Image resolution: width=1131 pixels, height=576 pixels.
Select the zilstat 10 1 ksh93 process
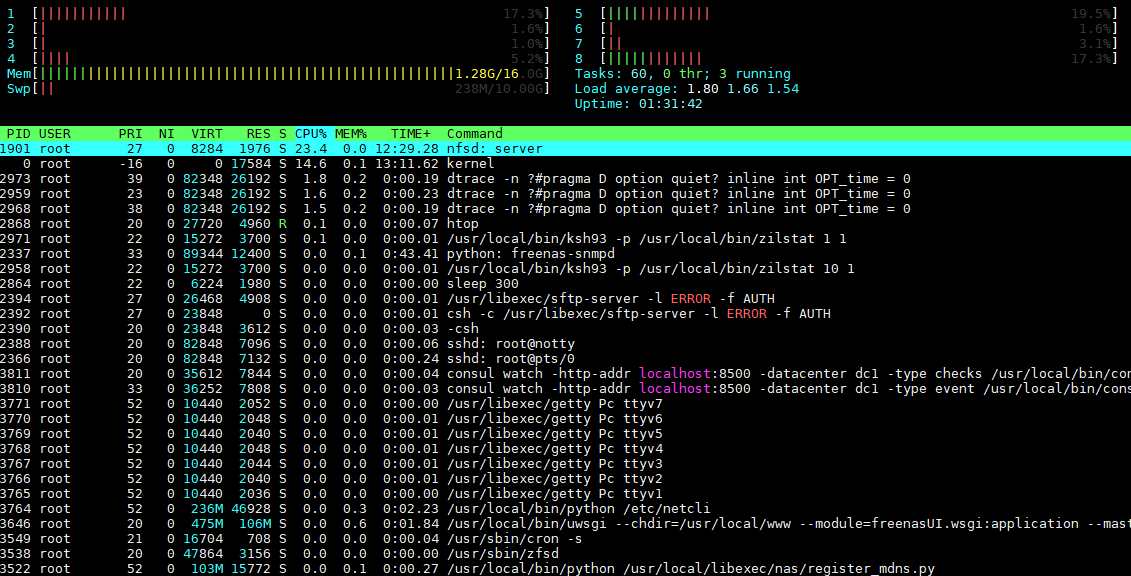click(566, 269)
